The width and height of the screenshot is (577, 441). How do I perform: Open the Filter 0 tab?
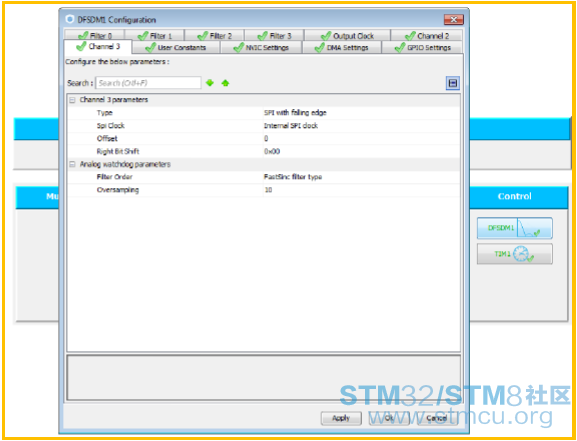(x=95, y=35)
